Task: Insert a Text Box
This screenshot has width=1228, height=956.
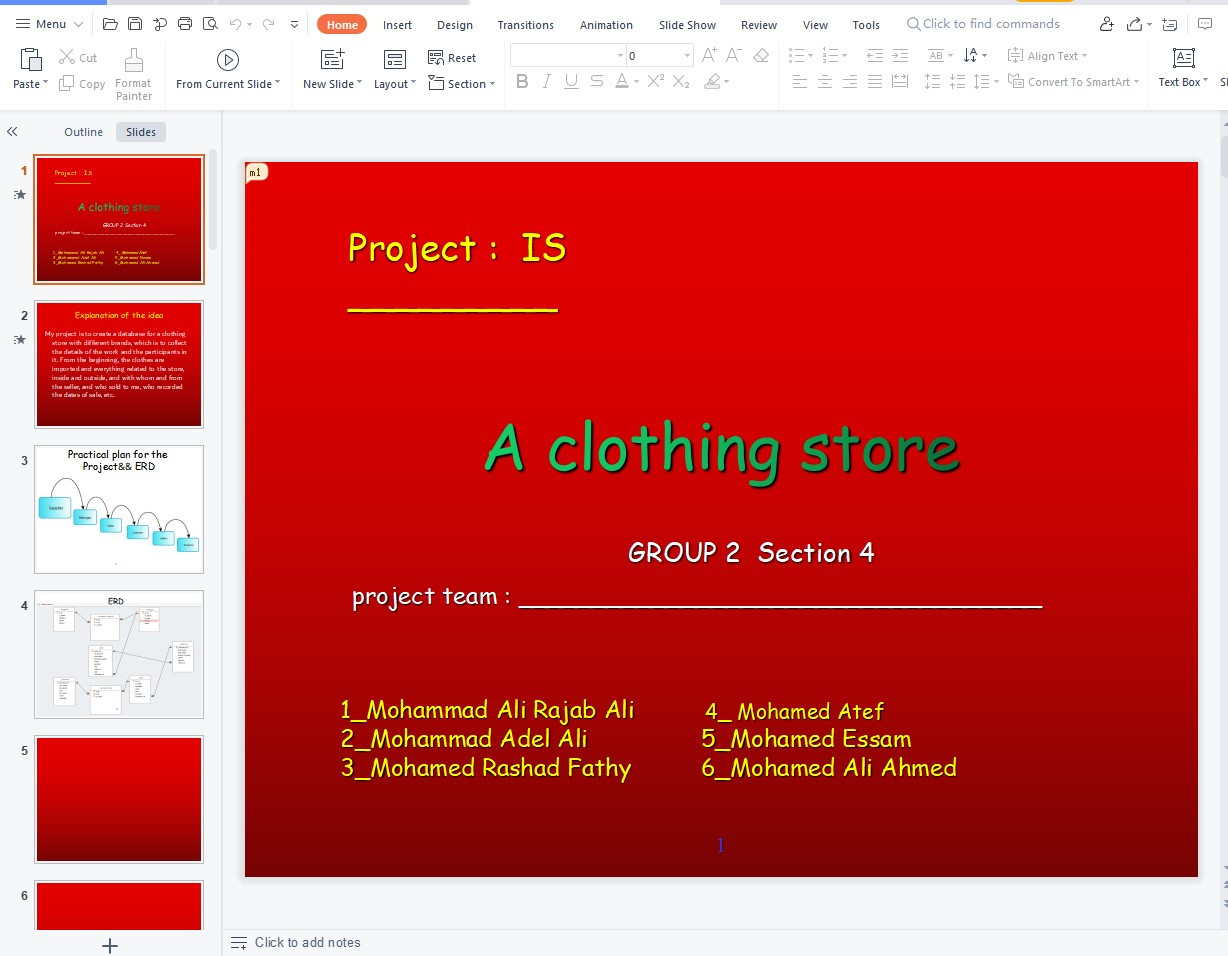Action: click(1180, 70)
